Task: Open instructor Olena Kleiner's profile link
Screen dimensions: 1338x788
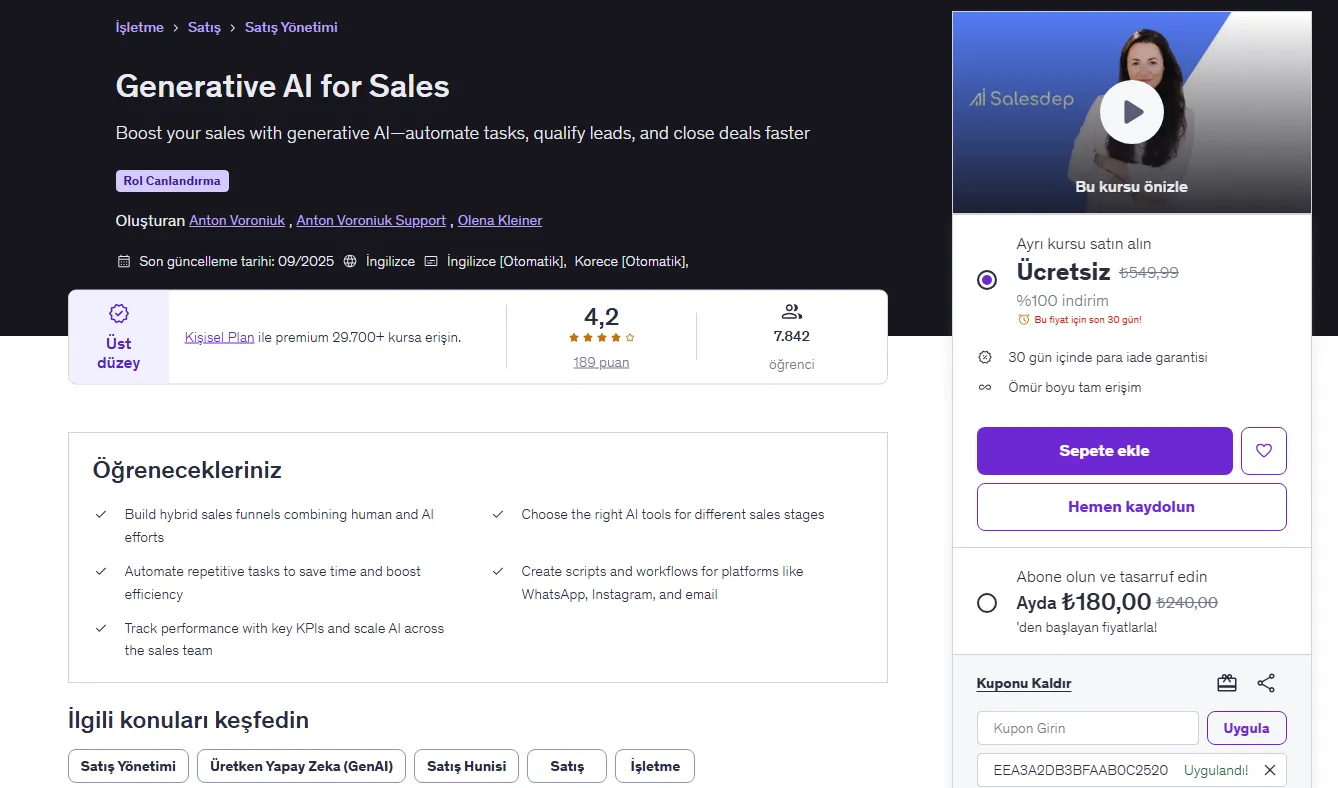Action: point(500,221)
